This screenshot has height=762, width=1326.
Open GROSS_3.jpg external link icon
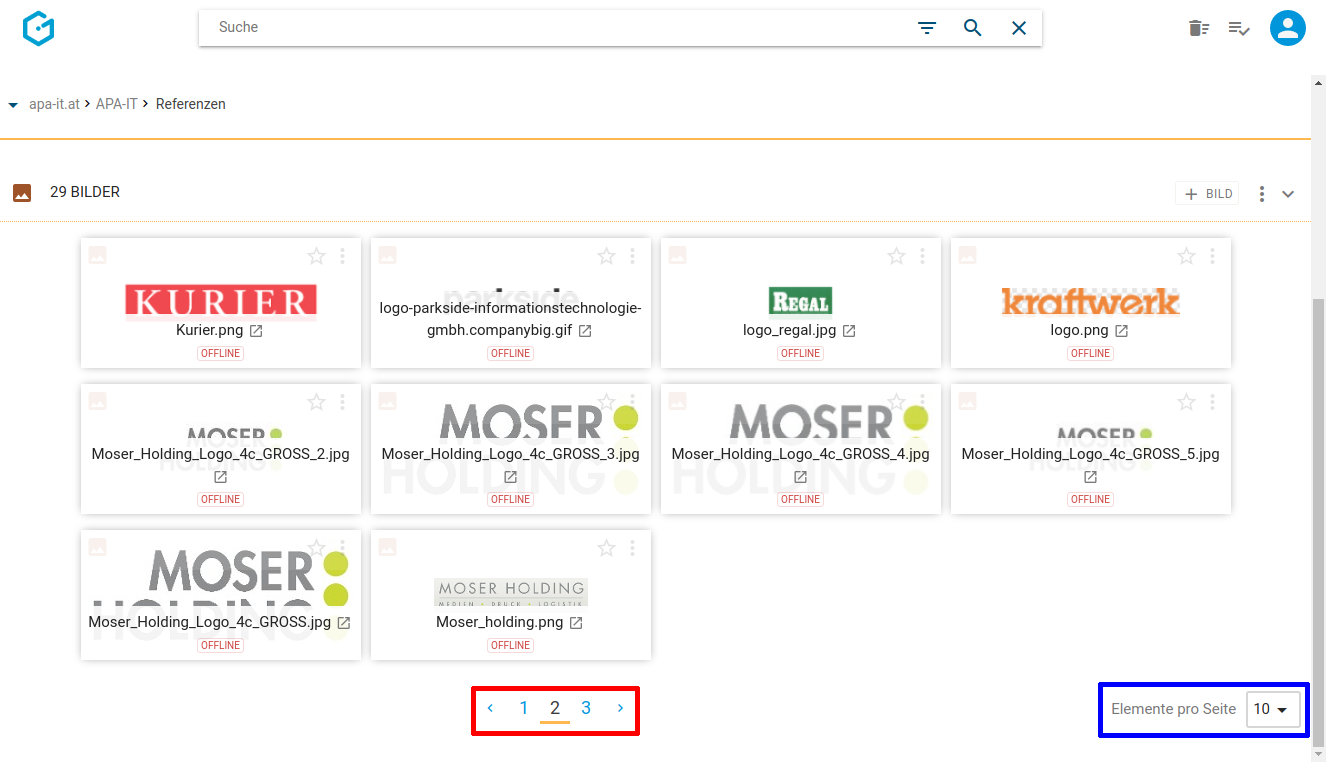point(511,477)
